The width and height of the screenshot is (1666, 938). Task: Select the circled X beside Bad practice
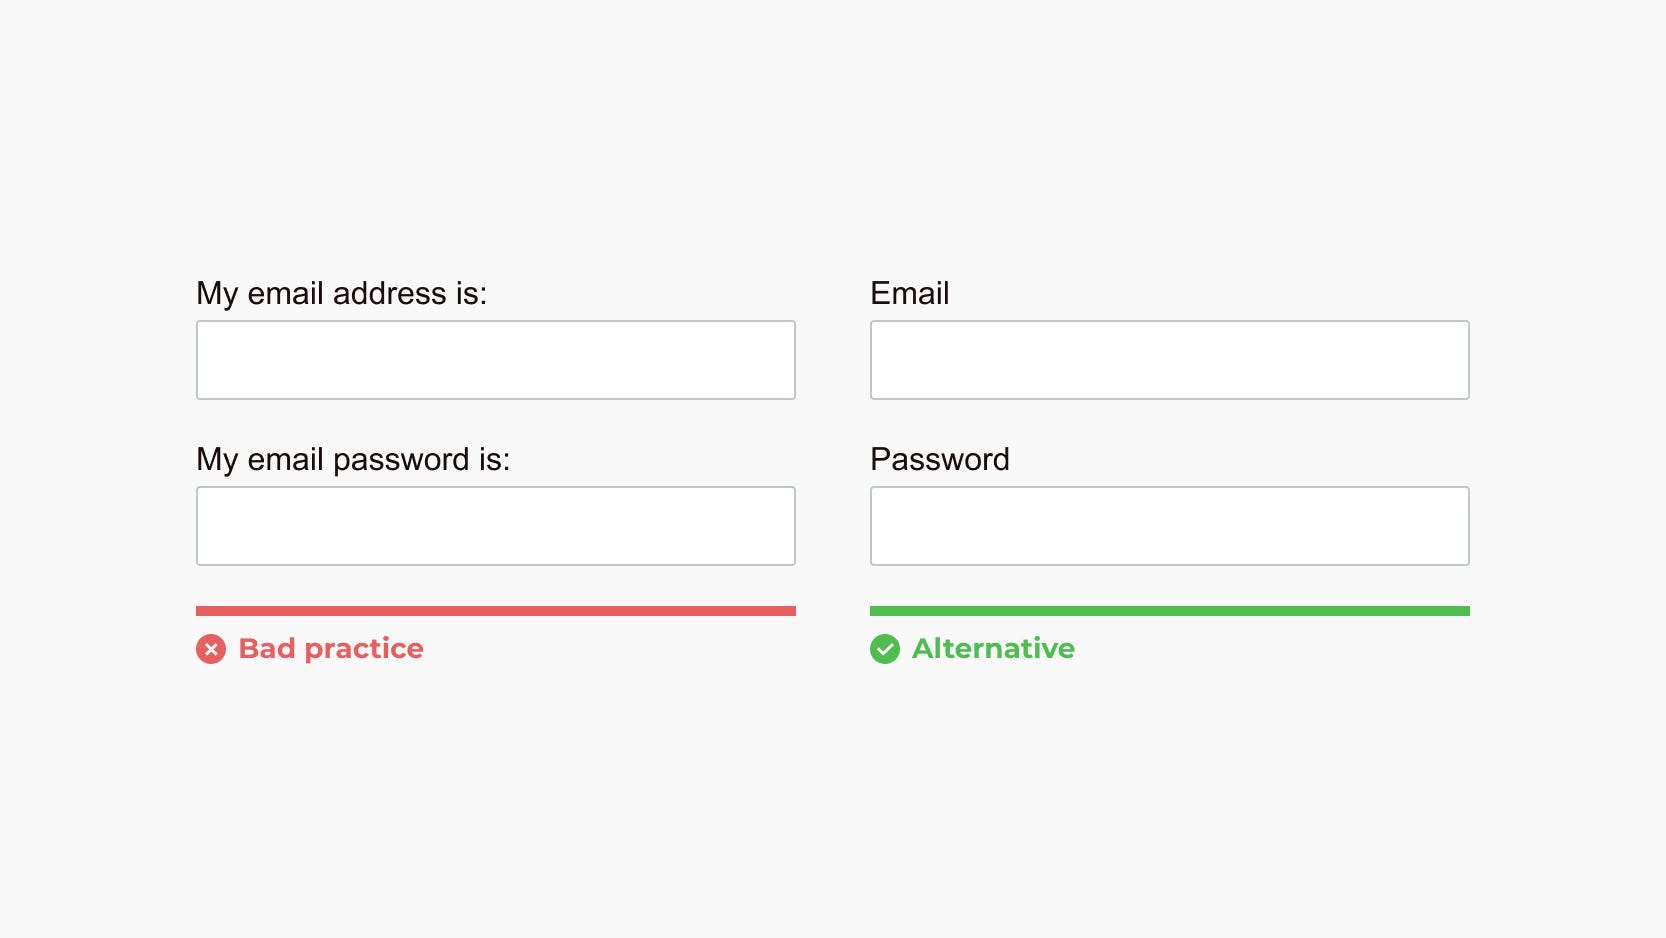(x=210, y=649)
